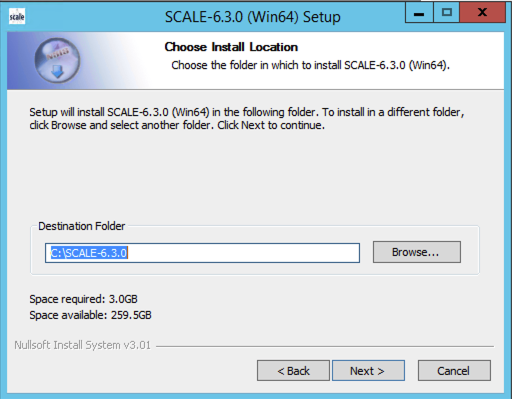The width and height of the screenshot is (512, 399).
Task: Click the SCALE-6.3.0 (Win64) Setup title text
Action: coord(253,17)
